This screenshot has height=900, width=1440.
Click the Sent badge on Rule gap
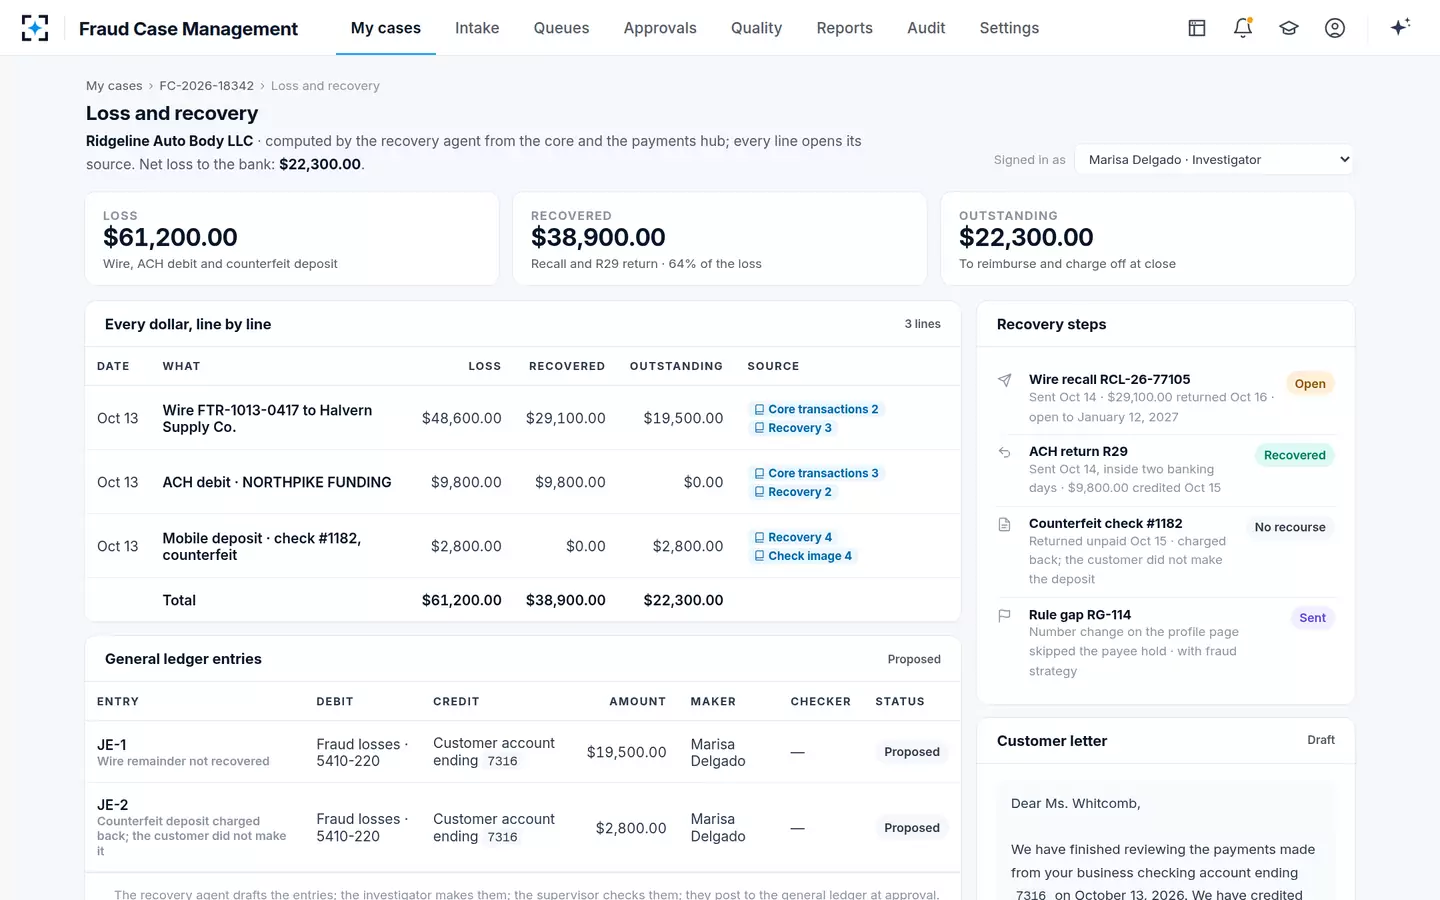1312,618
